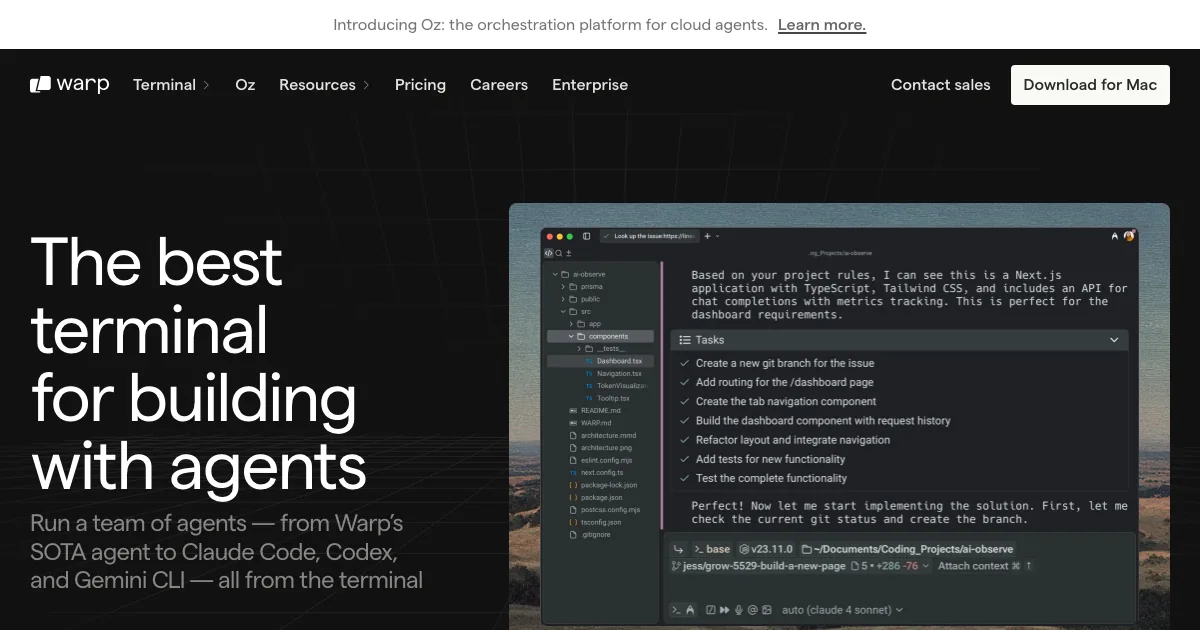Click the user avatar in terminal window

pyautogui.click(x=1129, y=236)
